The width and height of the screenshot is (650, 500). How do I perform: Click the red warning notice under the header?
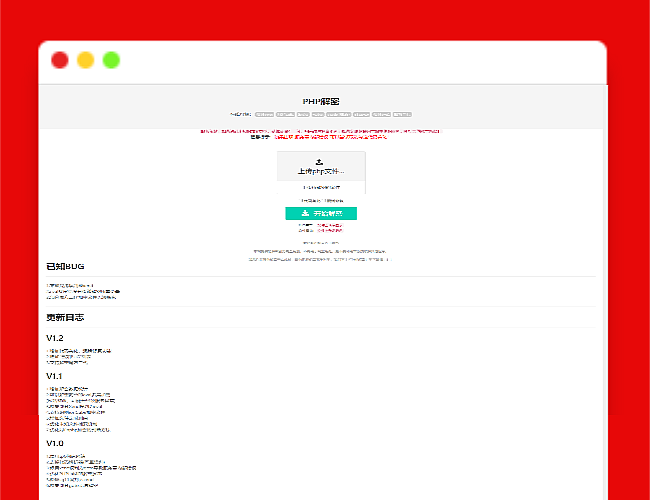coord(320,131)
